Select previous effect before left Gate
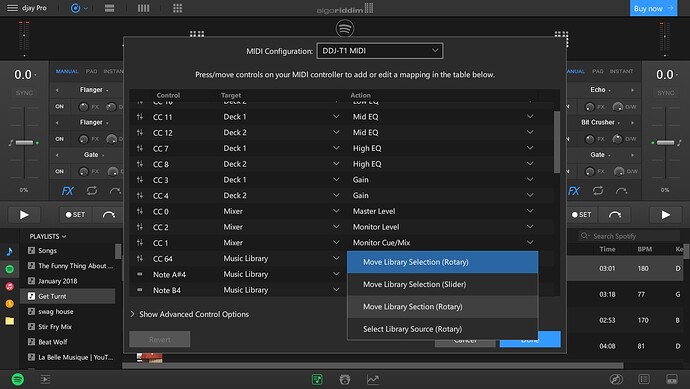Viewport: 690px width, 389px height. [x=57, y=155]
